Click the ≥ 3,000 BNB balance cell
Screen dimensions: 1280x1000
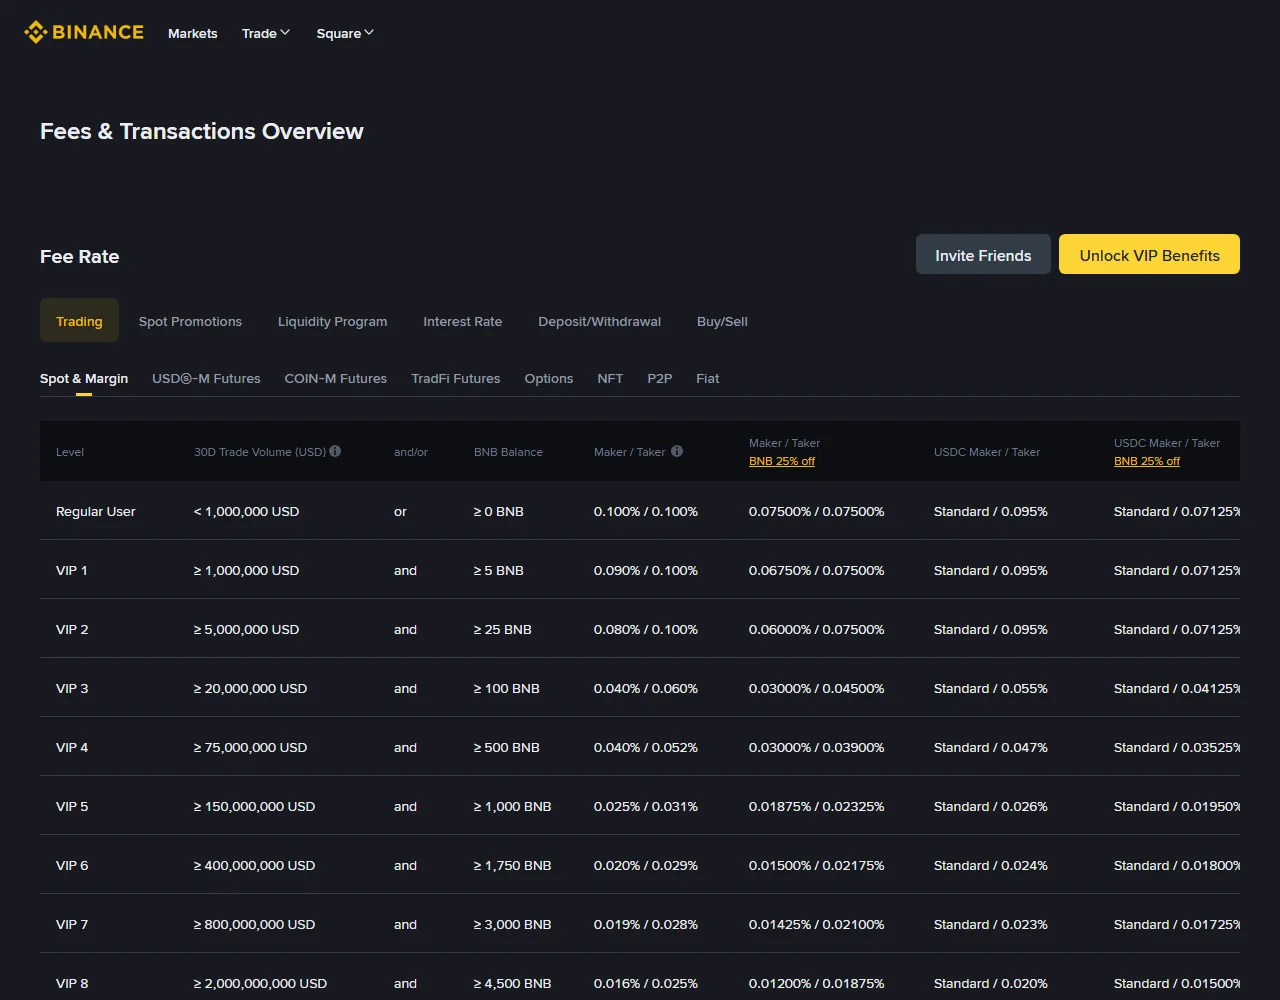[x=513, y=924]
